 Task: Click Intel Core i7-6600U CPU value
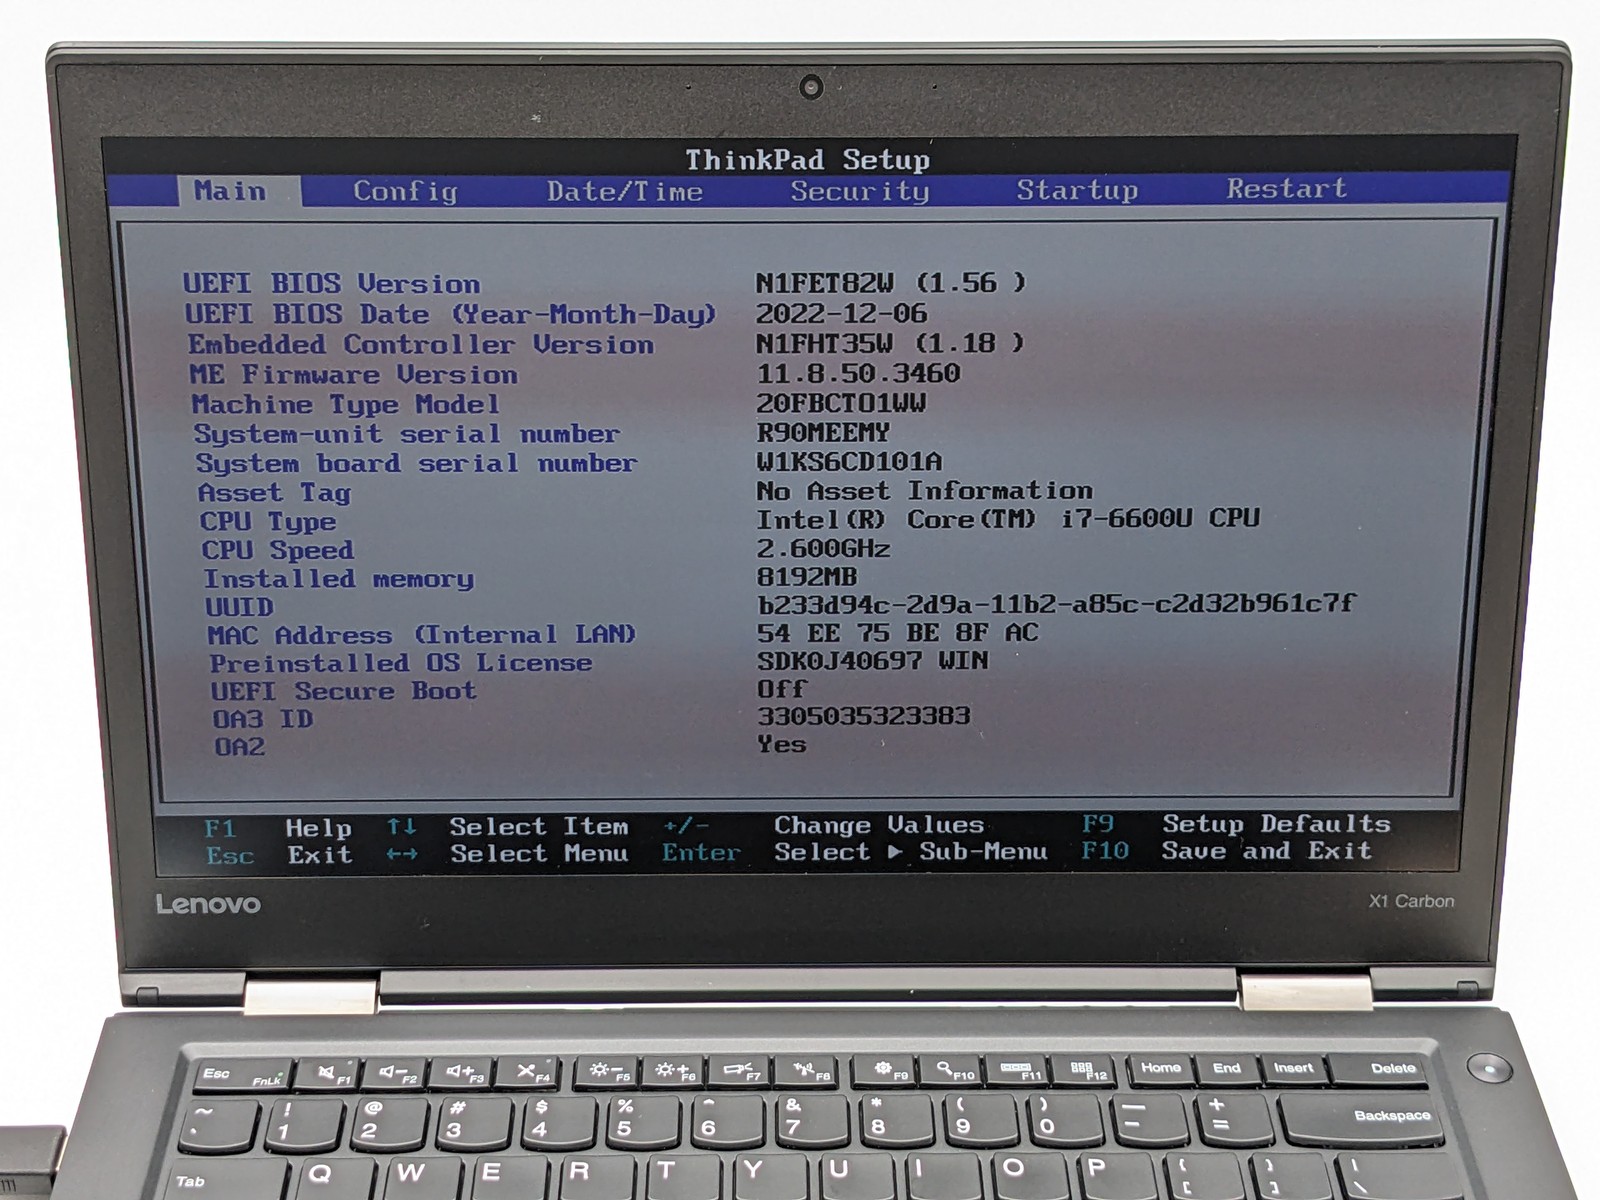click(x=1008, y=518)
